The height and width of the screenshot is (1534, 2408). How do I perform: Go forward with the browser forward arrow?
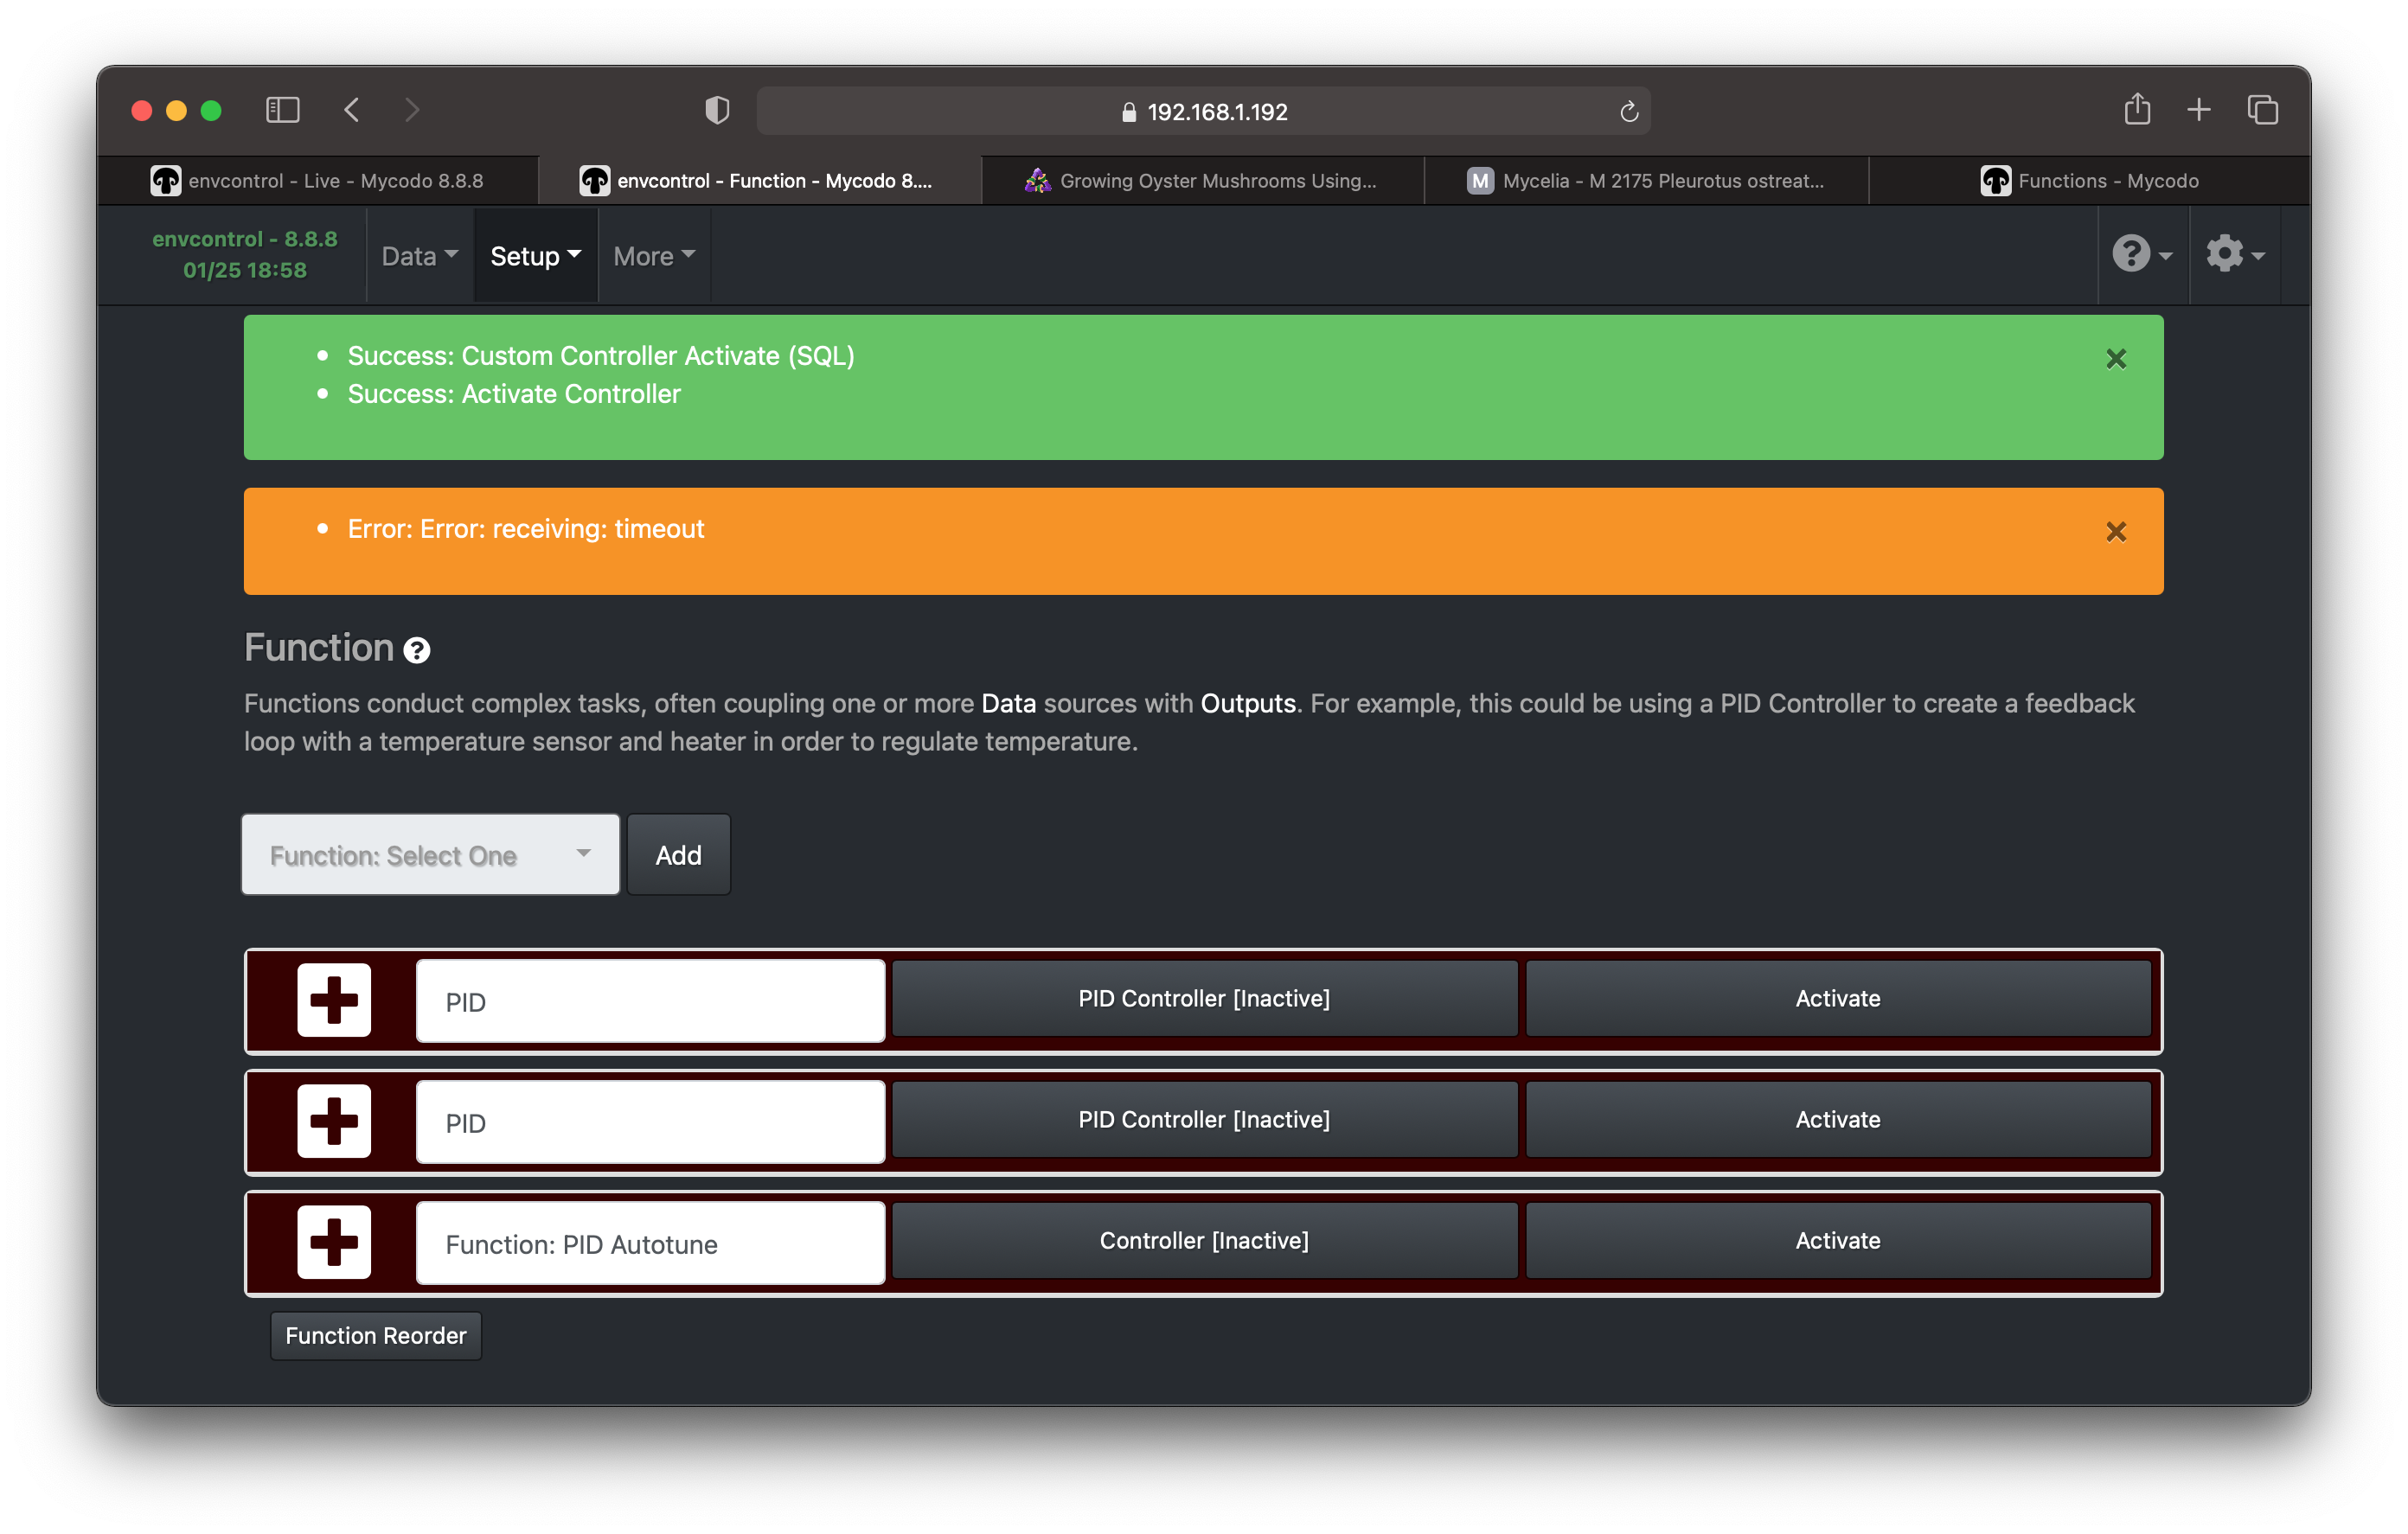point(411,110)
